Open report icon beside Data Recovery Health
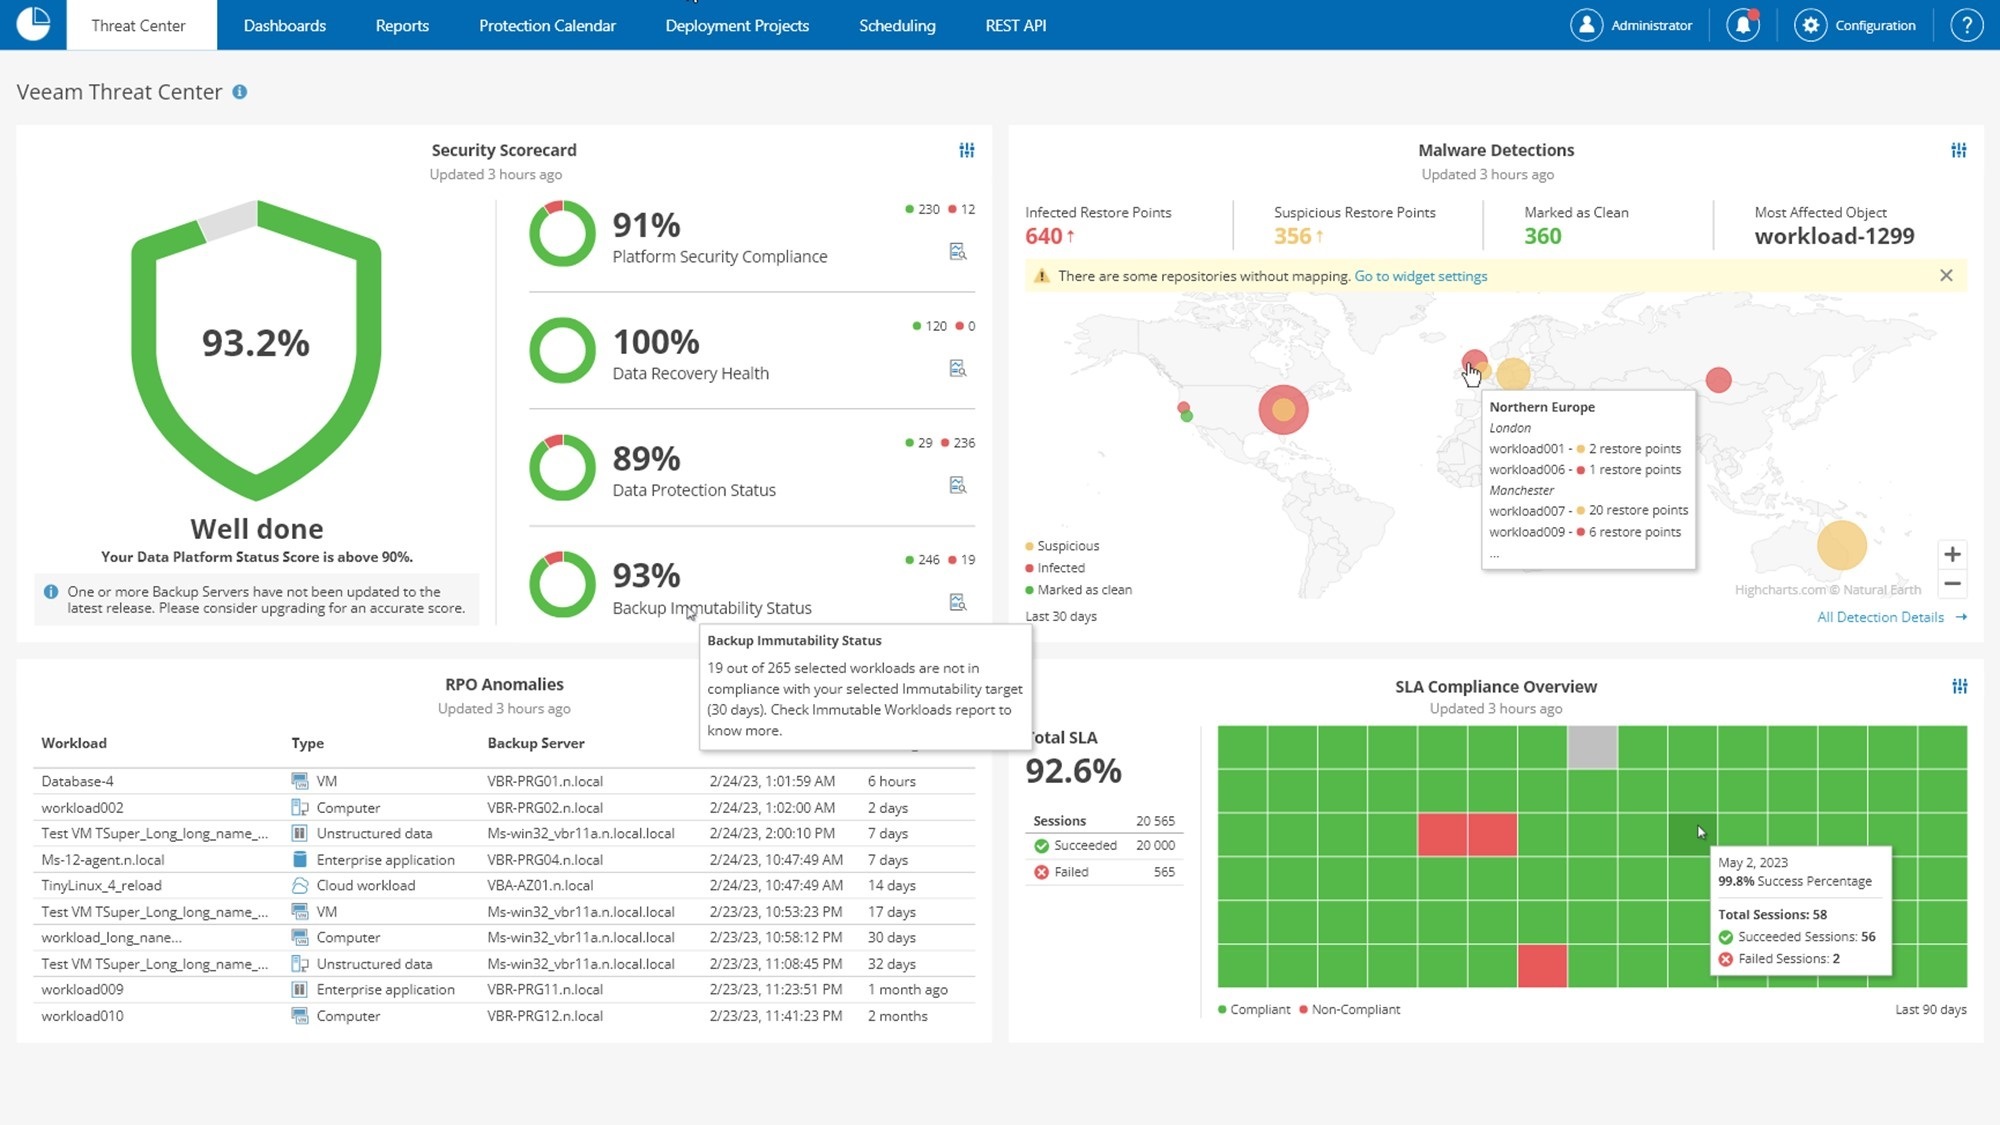The height and width of the screenshot is (1125, 2000). (958, 368)
